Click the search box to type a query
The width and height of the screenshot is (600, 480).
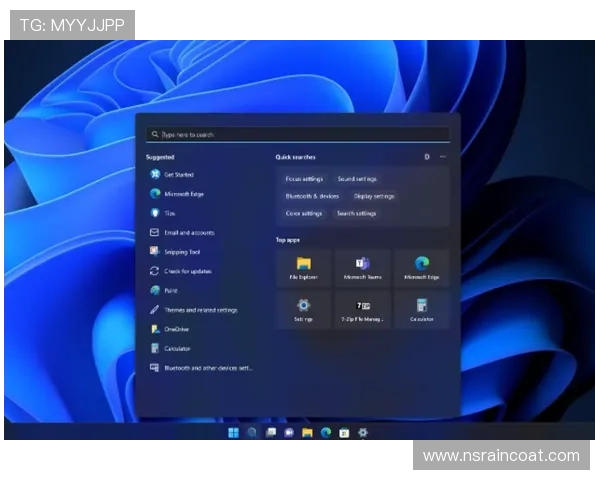coord(297,134)
